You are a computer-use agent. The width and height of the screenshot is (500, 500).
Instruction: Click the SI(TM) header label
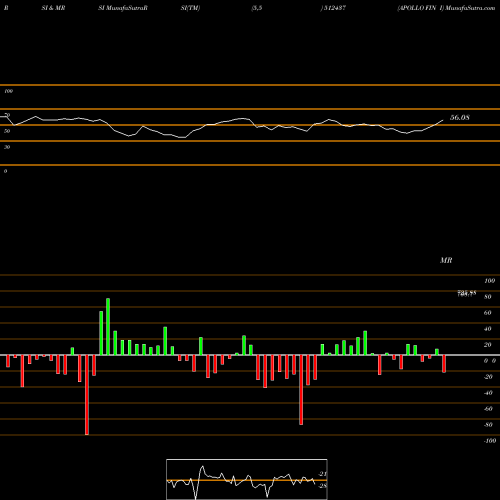190,8
